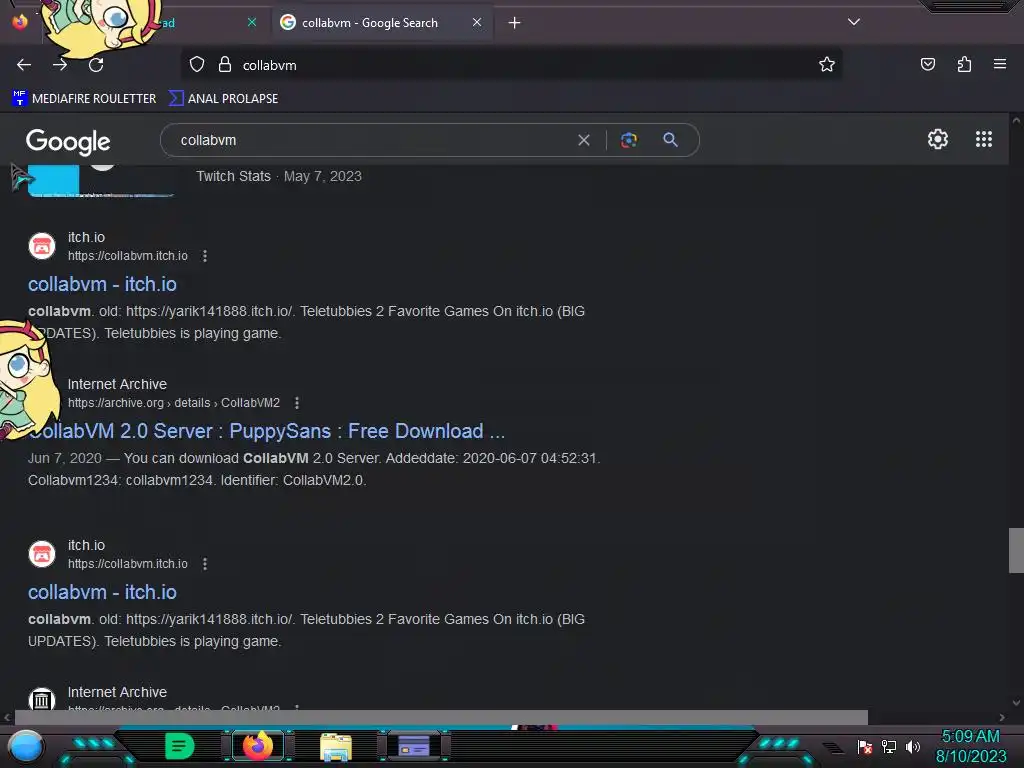This screenshot has width=1024, height=768.
Task: Click the padlock site security icon
Action: click(225, 65)
